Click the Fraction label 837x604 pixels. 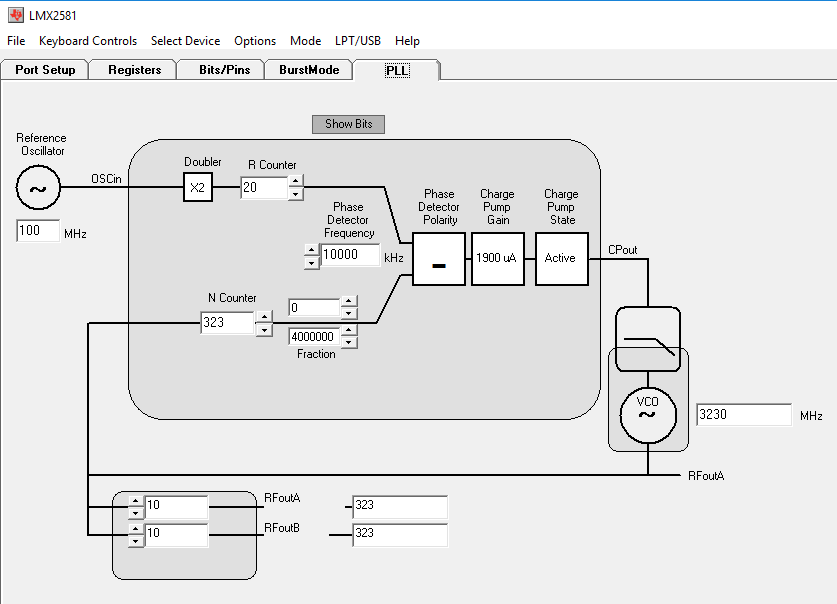tap(316, 354)
